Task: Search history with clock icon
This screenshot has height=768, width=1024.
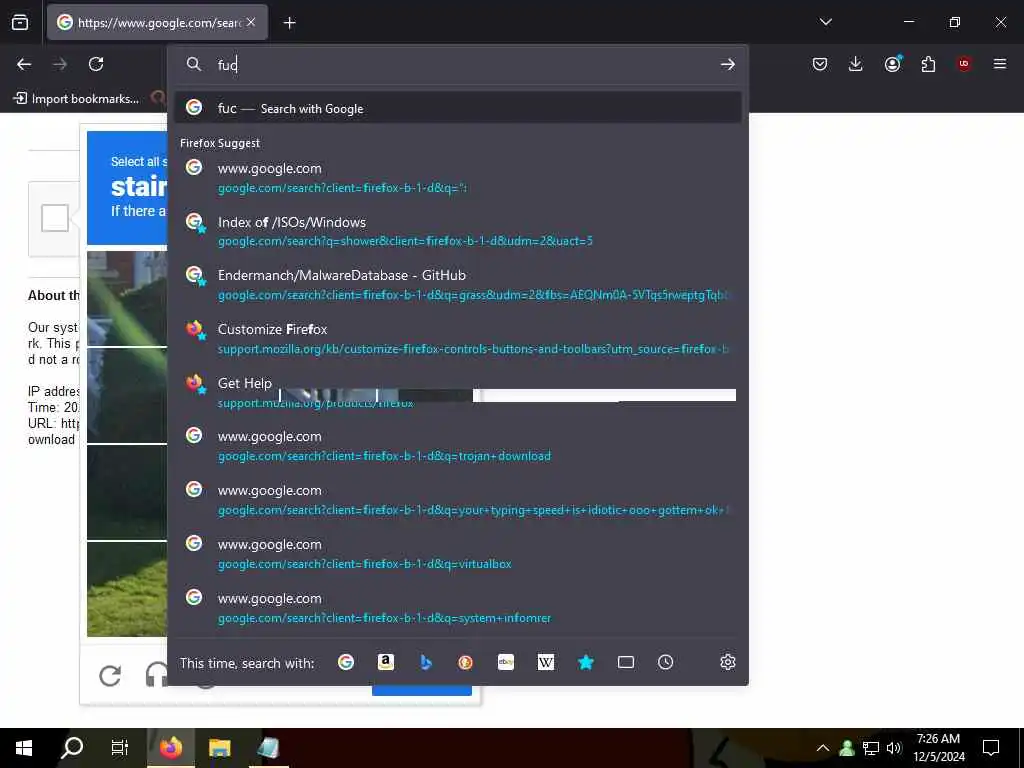Action: coord(665,662)
